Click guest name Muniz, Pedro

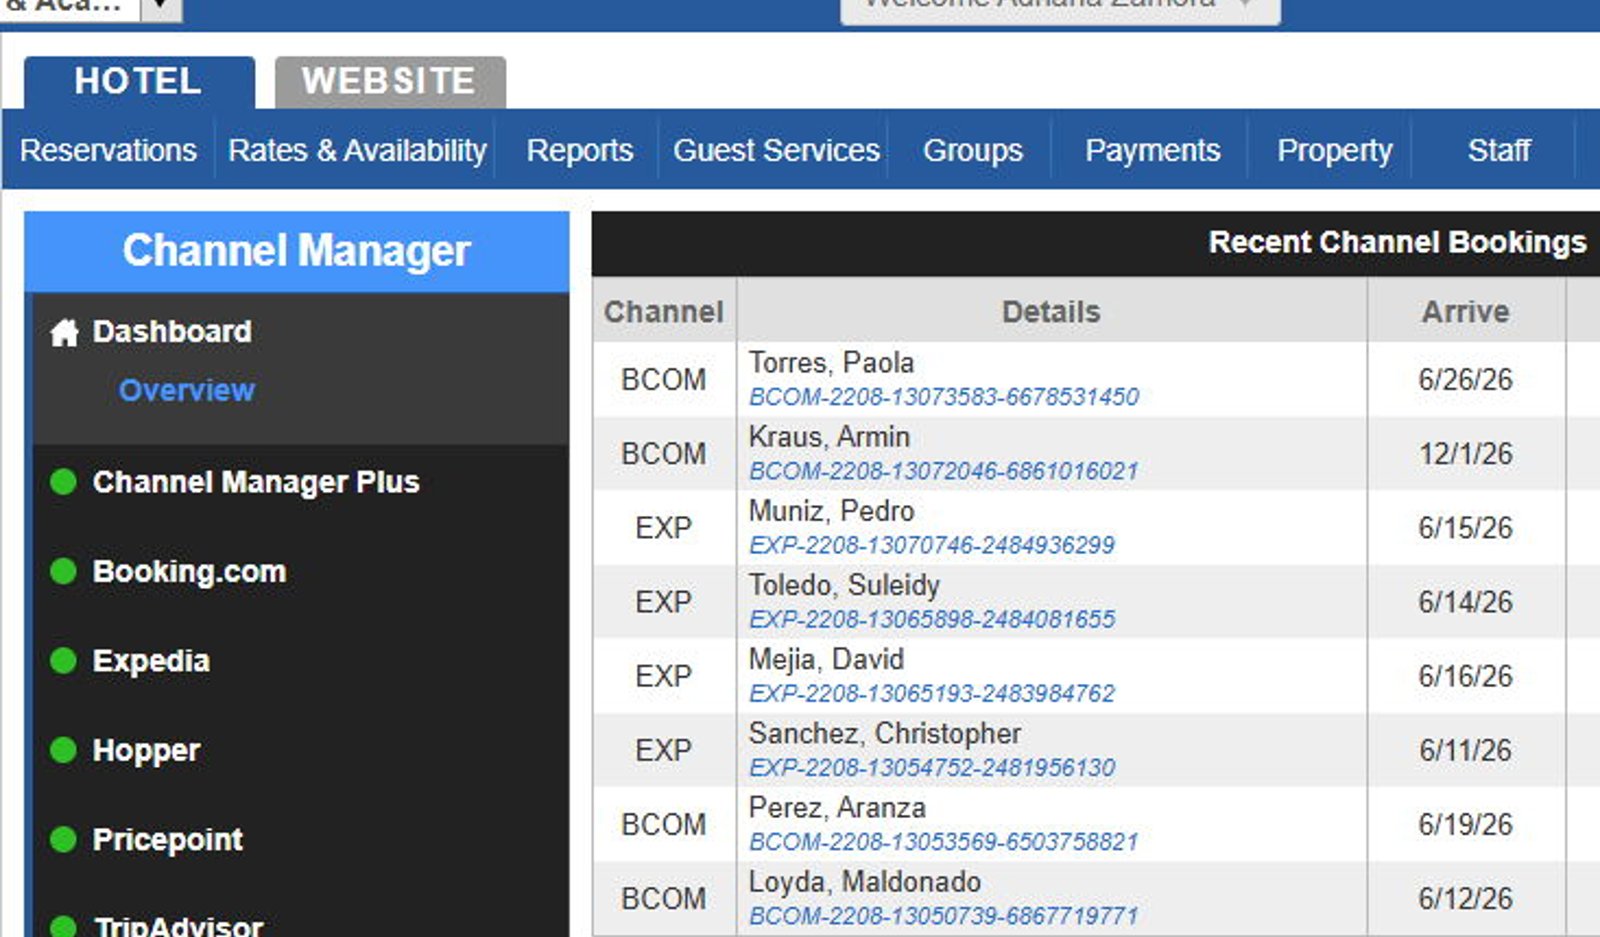(x=831, y=511)
